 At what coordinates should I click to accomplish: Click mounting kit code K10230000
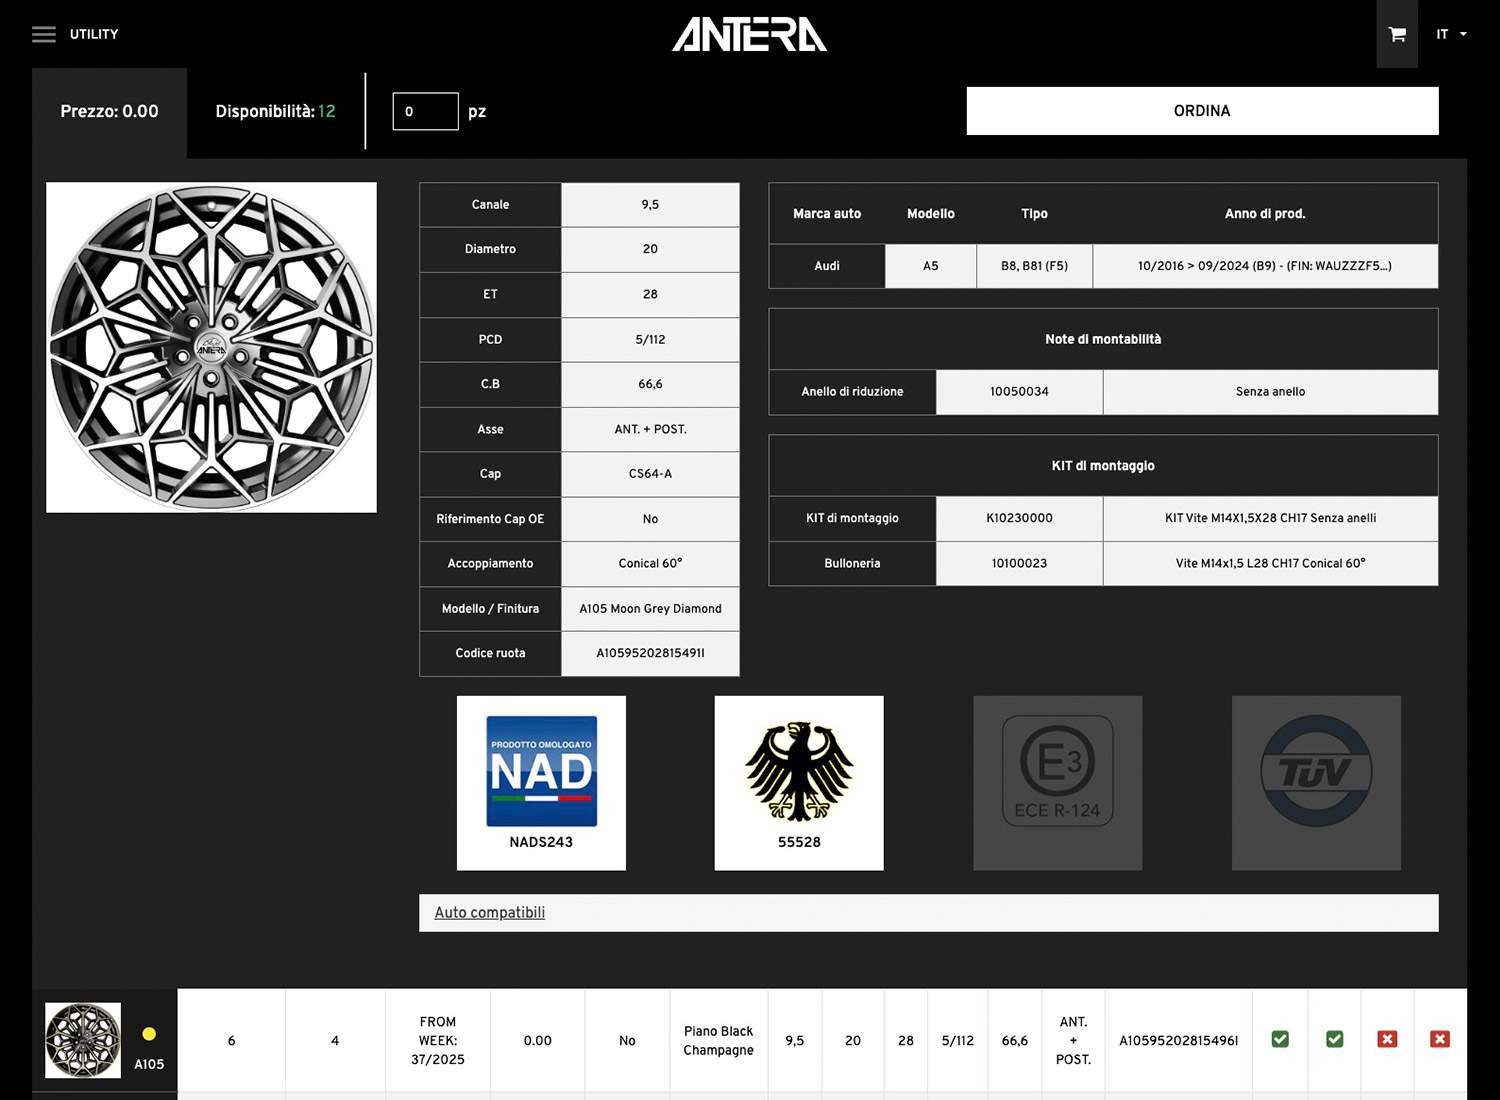(x=1019, y=518)
